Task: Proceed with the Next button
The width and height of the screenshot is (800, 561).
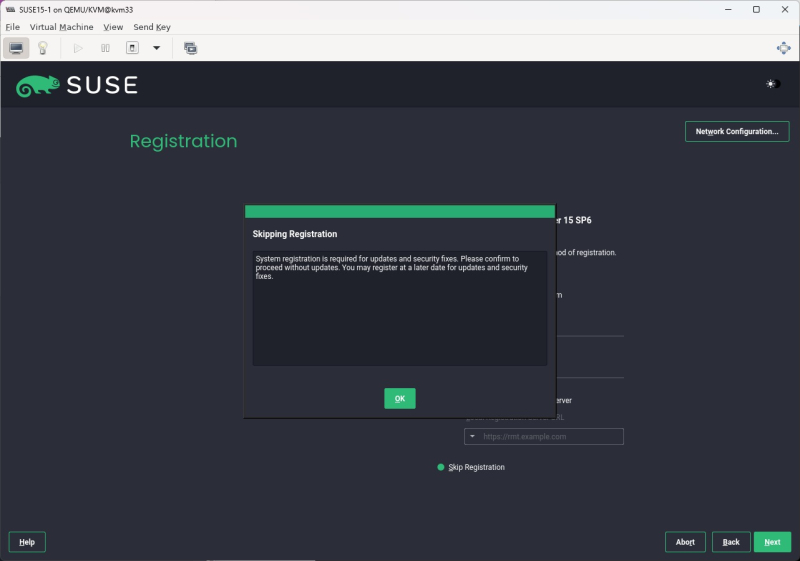Action: pyautogui.click(x=772, y=542)
